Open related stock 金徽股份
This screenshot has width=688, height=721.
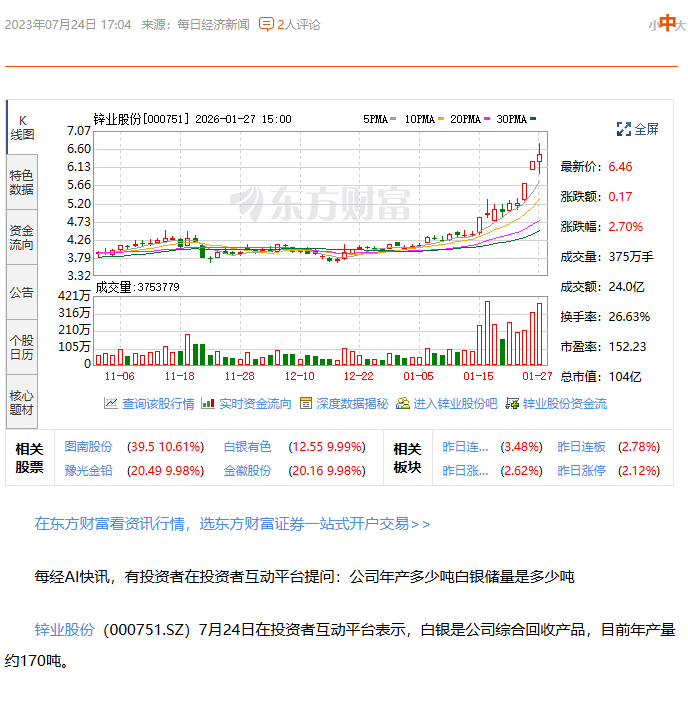[247, 470]
